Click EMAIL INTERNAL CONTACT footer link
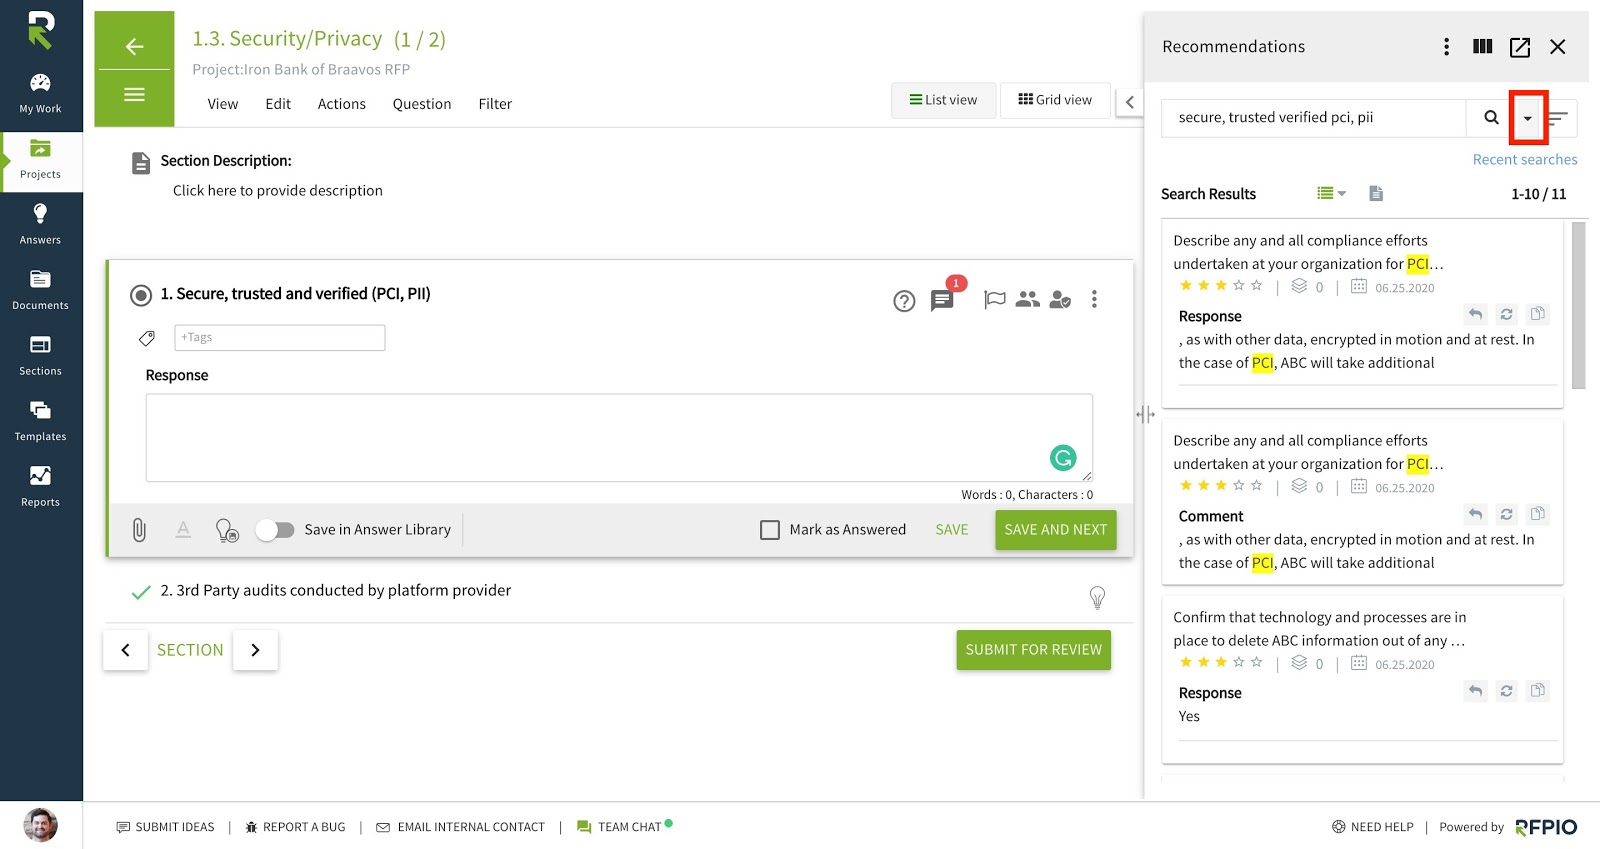Viewport: 1600px width, 849px height. click(x=461, y=827)
